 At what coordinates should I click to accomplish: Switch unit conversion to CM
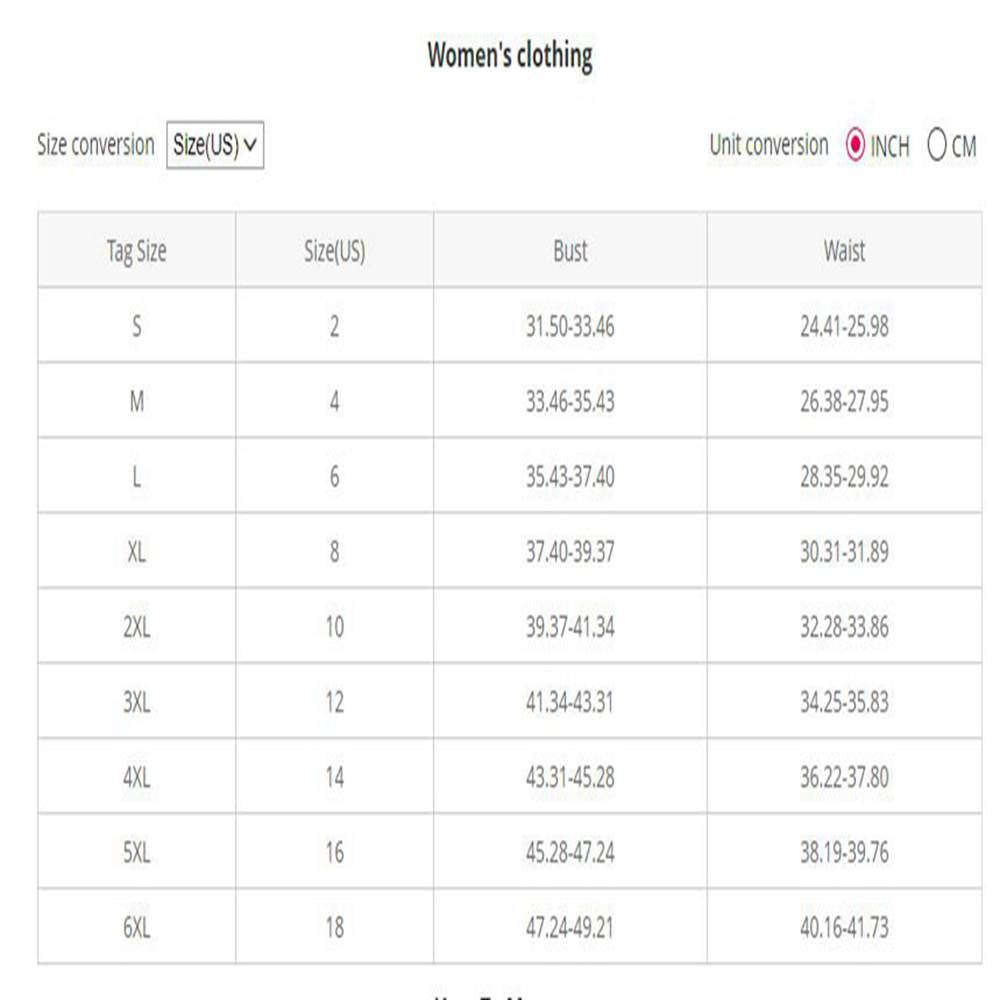(937, 145)
